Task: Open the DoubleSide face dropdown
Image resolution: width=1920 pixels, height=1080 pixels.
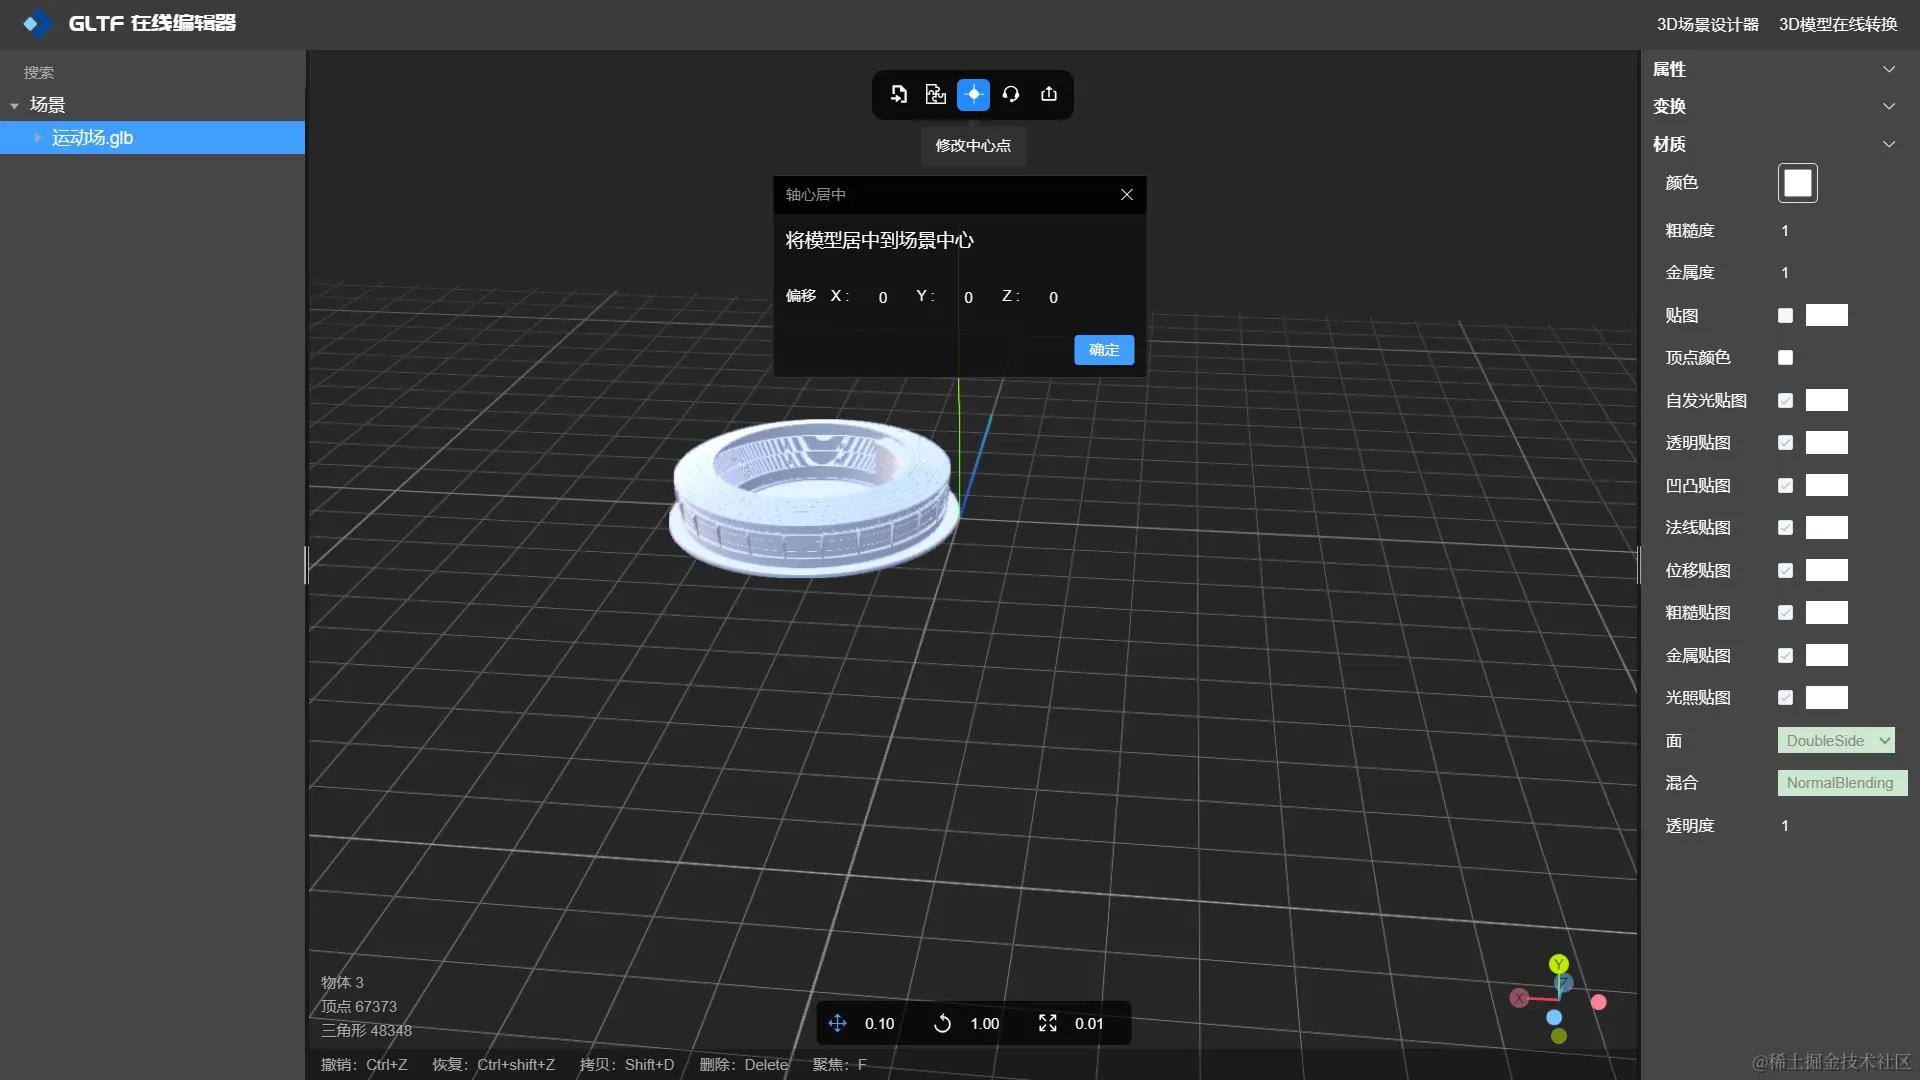Action: coord(1836,741)
